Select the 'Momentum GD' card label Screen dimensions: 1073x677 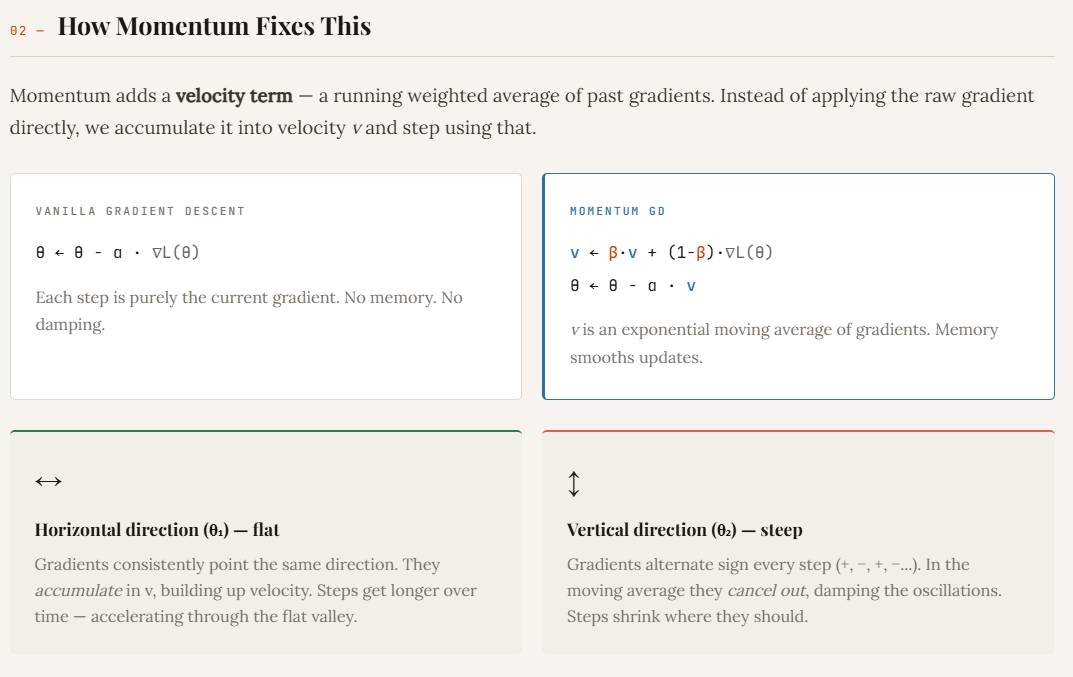click(x=617, y=211)
